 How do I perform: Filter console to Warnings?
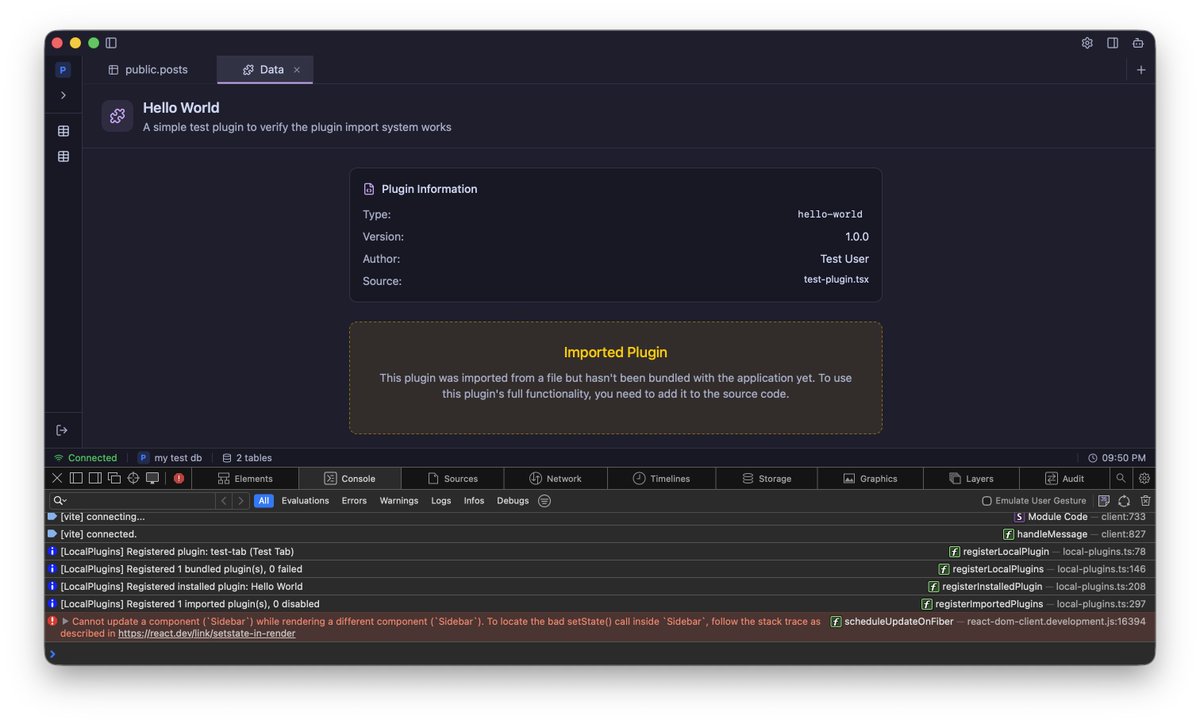[399, 500]
